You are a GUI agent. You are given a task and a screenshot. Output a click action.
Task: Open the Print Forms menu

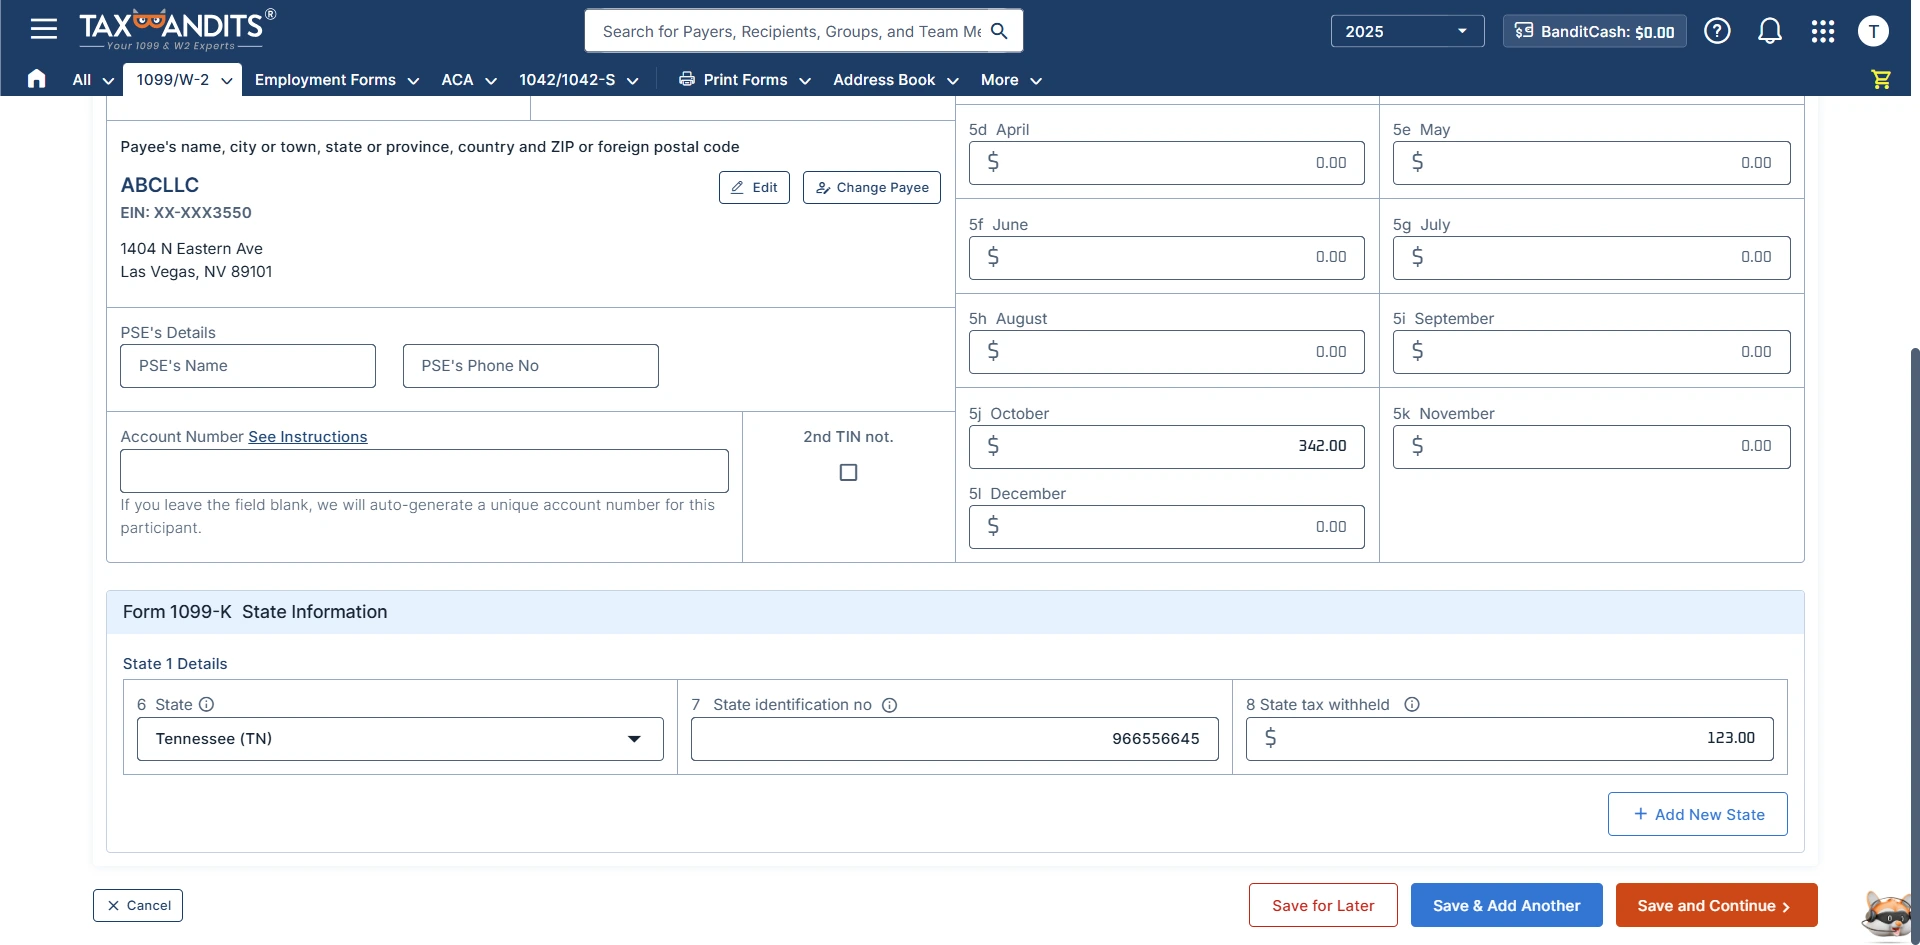point(744,80)
